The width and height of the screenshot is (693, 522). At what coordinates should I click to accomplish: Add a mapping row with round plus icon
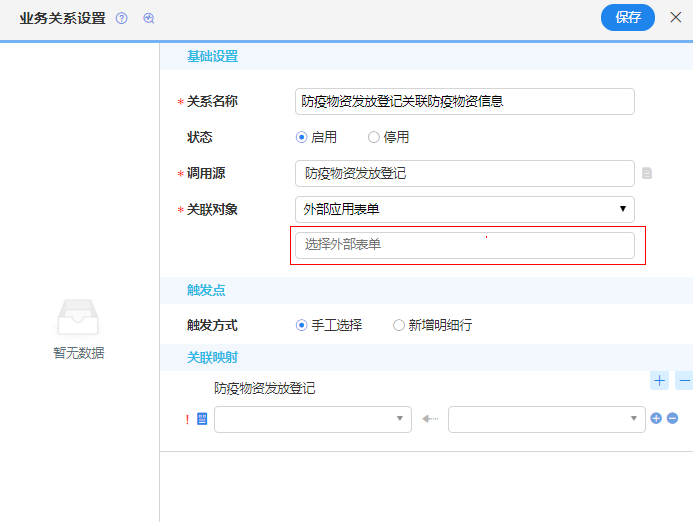[x=656, y=418]
